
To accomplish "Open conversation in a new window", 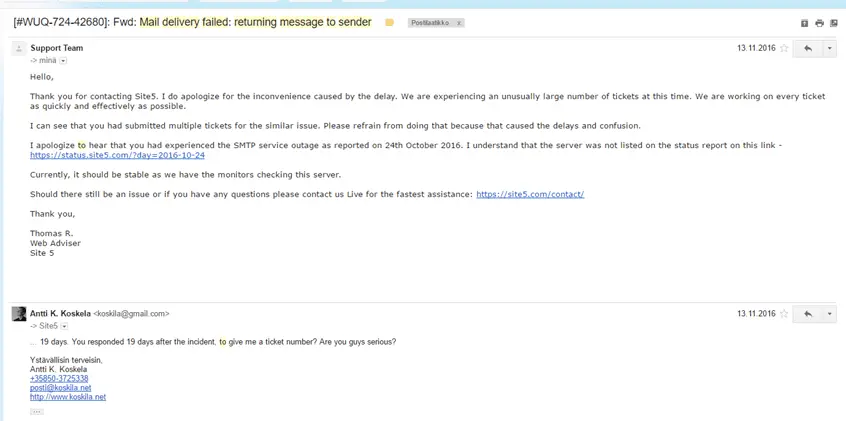I will click(x=833, y=22).
